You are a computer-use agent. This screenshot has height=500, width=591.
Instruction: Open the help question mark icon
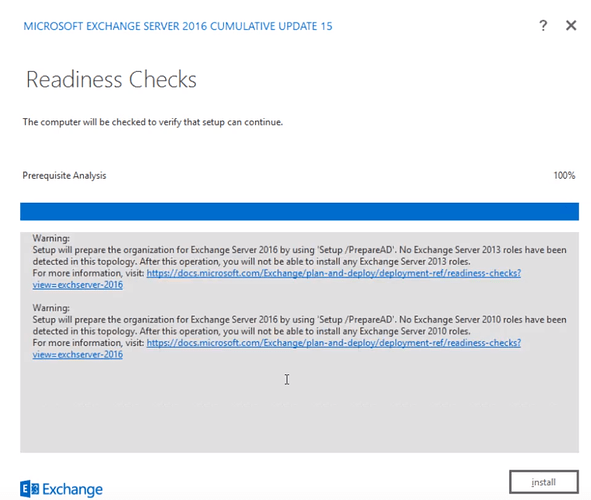point(543,26)
